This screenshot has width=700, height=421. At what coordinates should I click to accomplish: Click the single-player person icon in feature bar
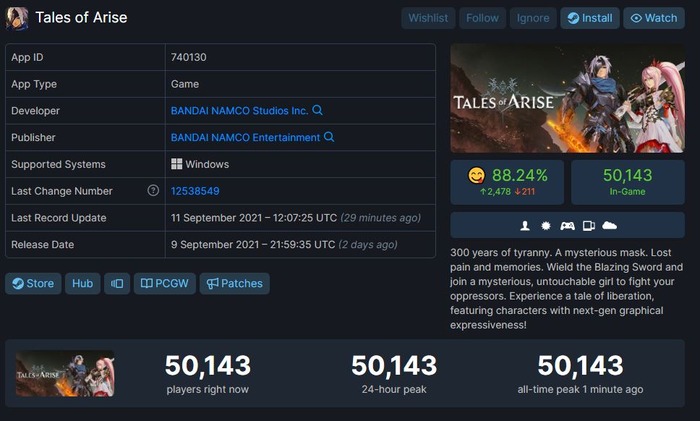pos(525,226)
